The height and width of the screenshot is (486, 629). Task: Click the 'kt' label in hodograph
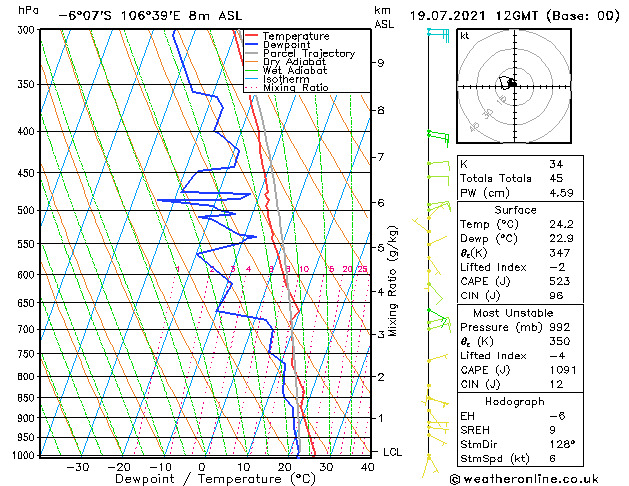[465, 36]
